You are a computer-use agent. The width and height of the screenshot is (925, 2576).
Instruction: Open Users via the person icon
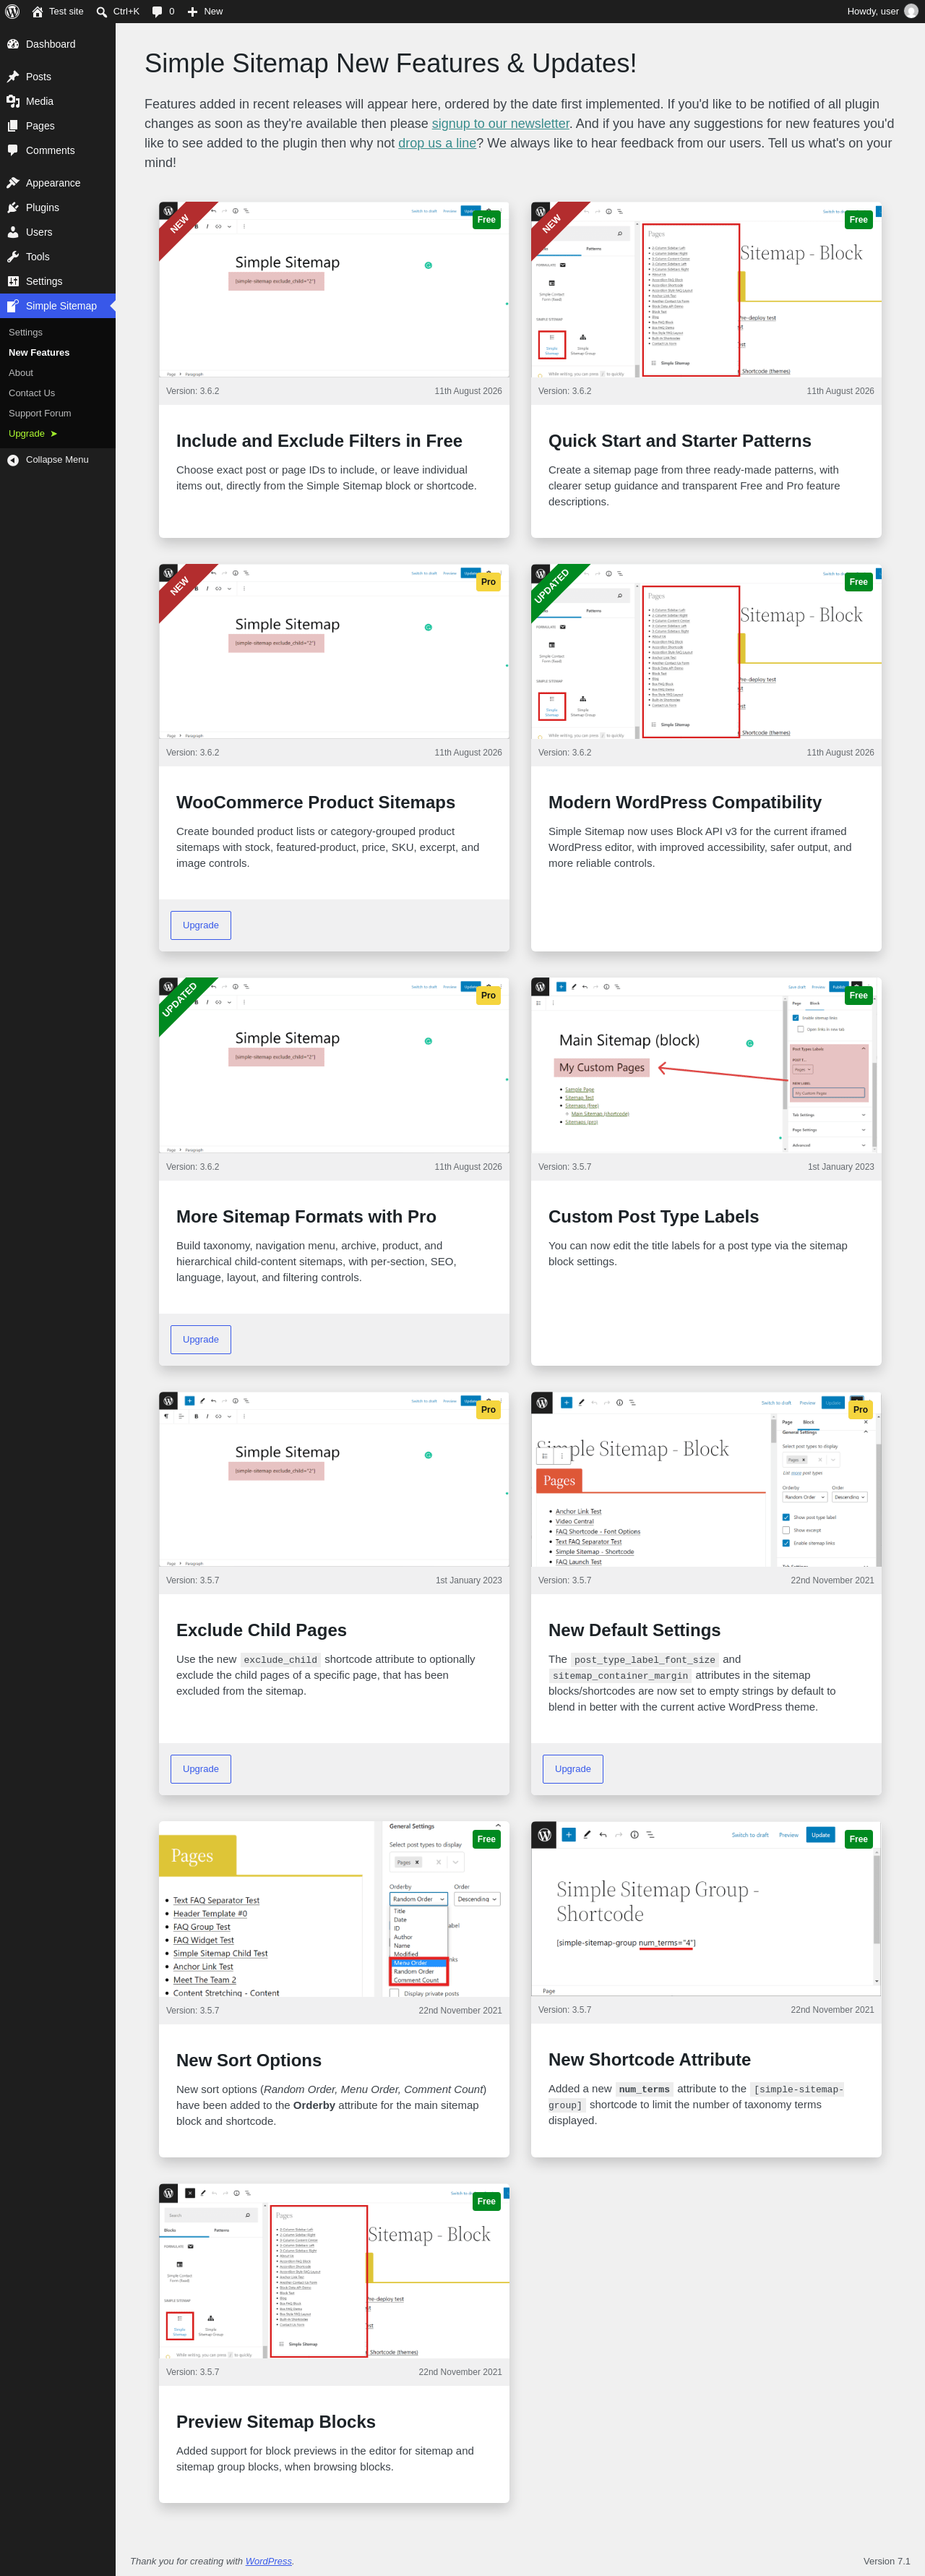click(13, 232)
